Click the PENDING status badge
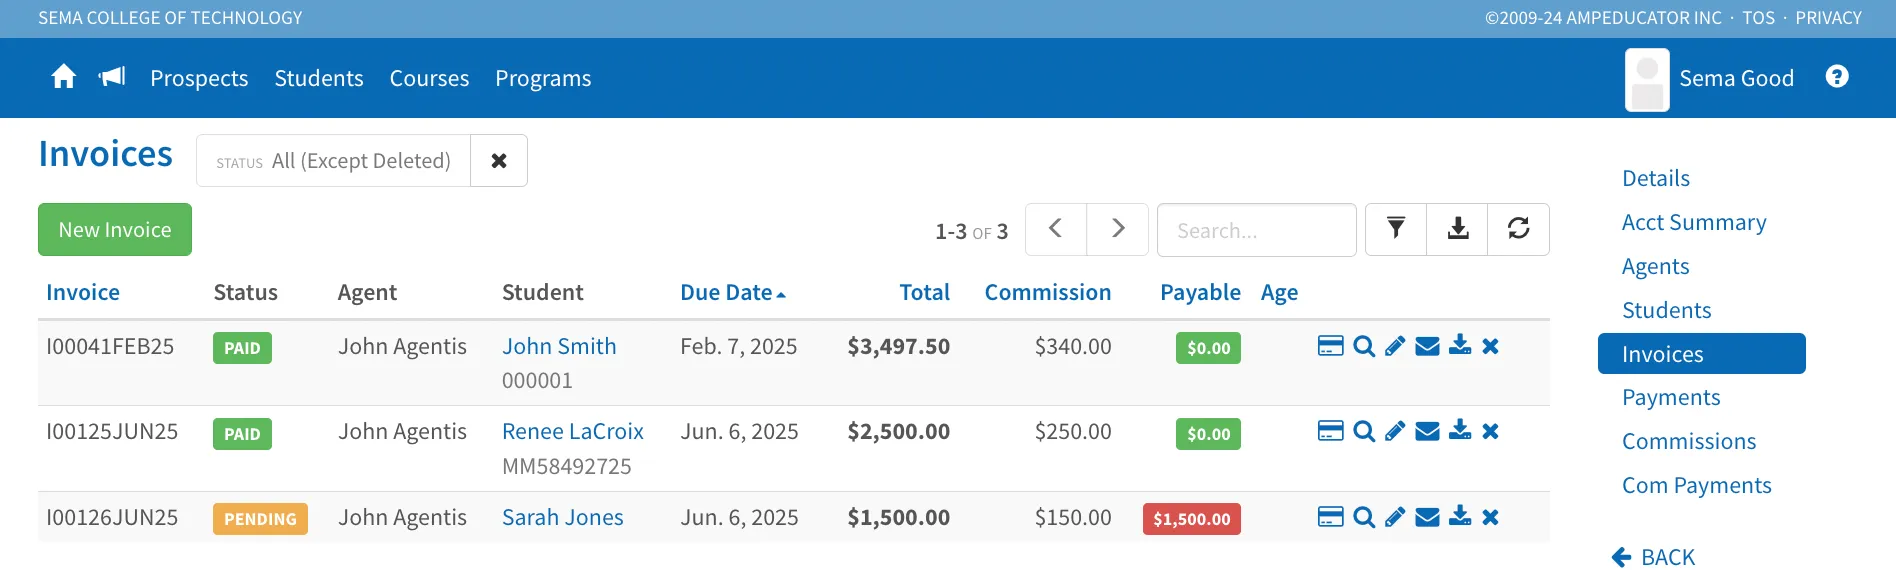 [260, 519]
